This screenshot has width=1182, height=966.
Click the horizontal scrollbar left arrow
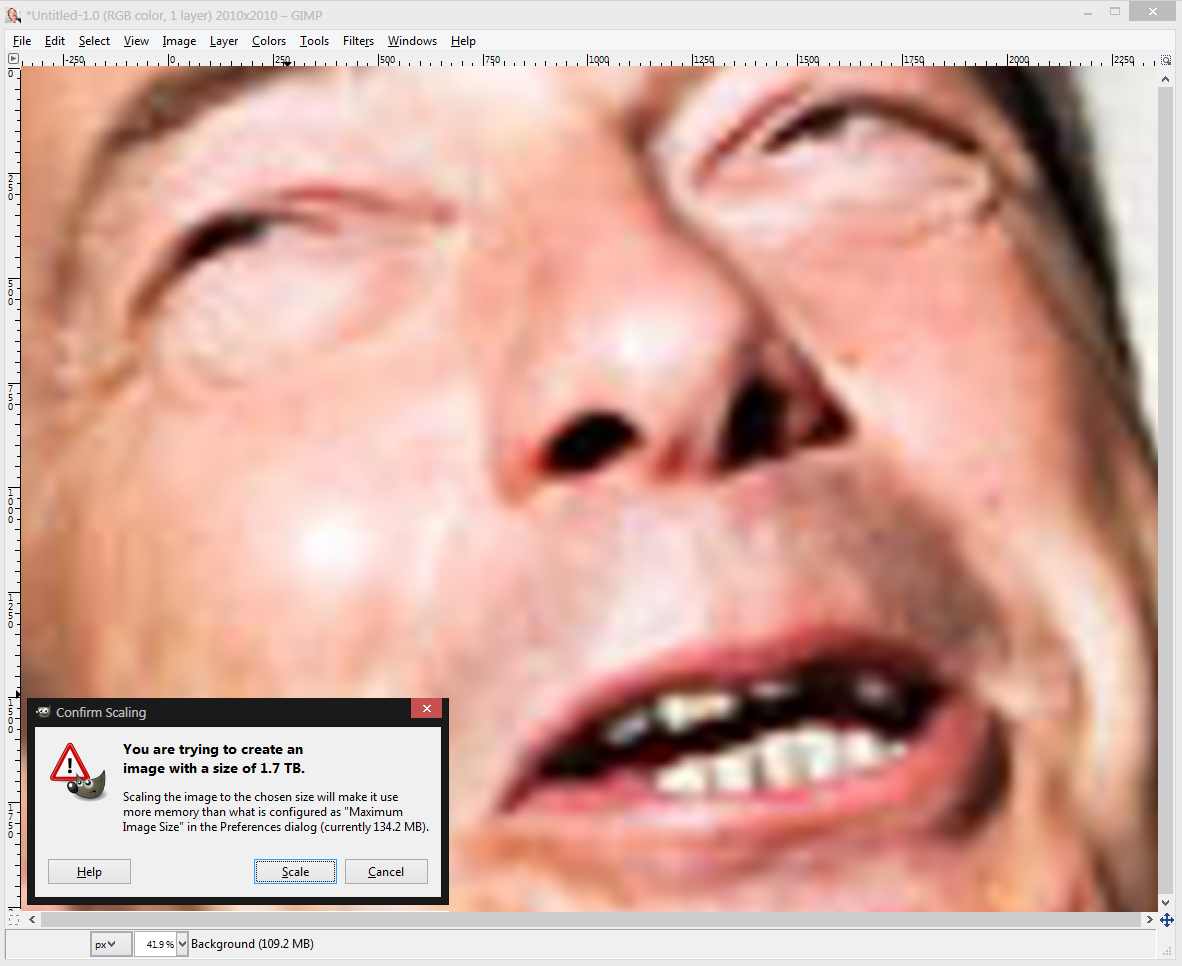pos(32,920)
